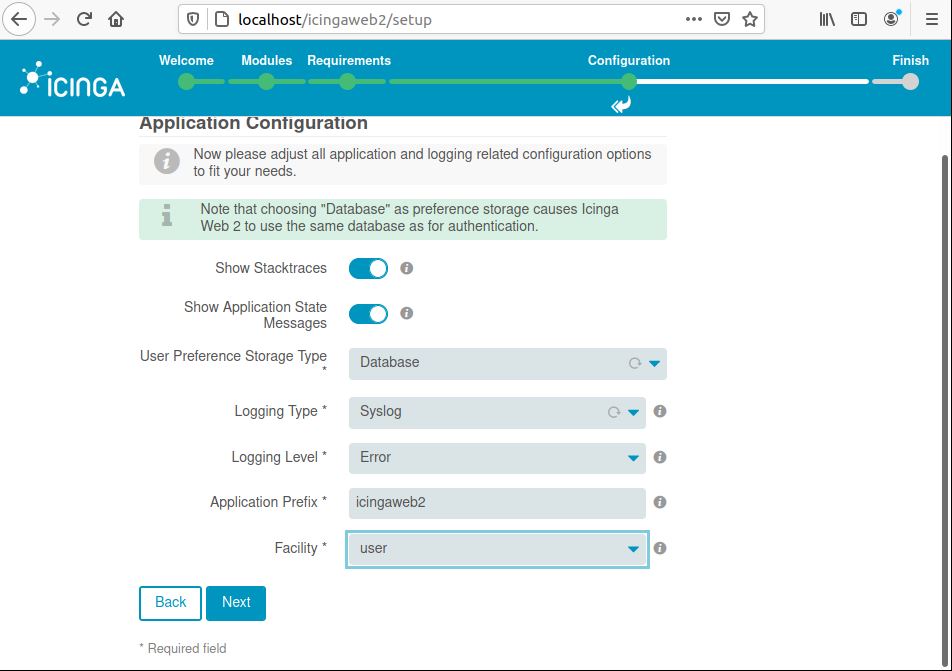Go to the Welcome wizard step

(186, 81)
